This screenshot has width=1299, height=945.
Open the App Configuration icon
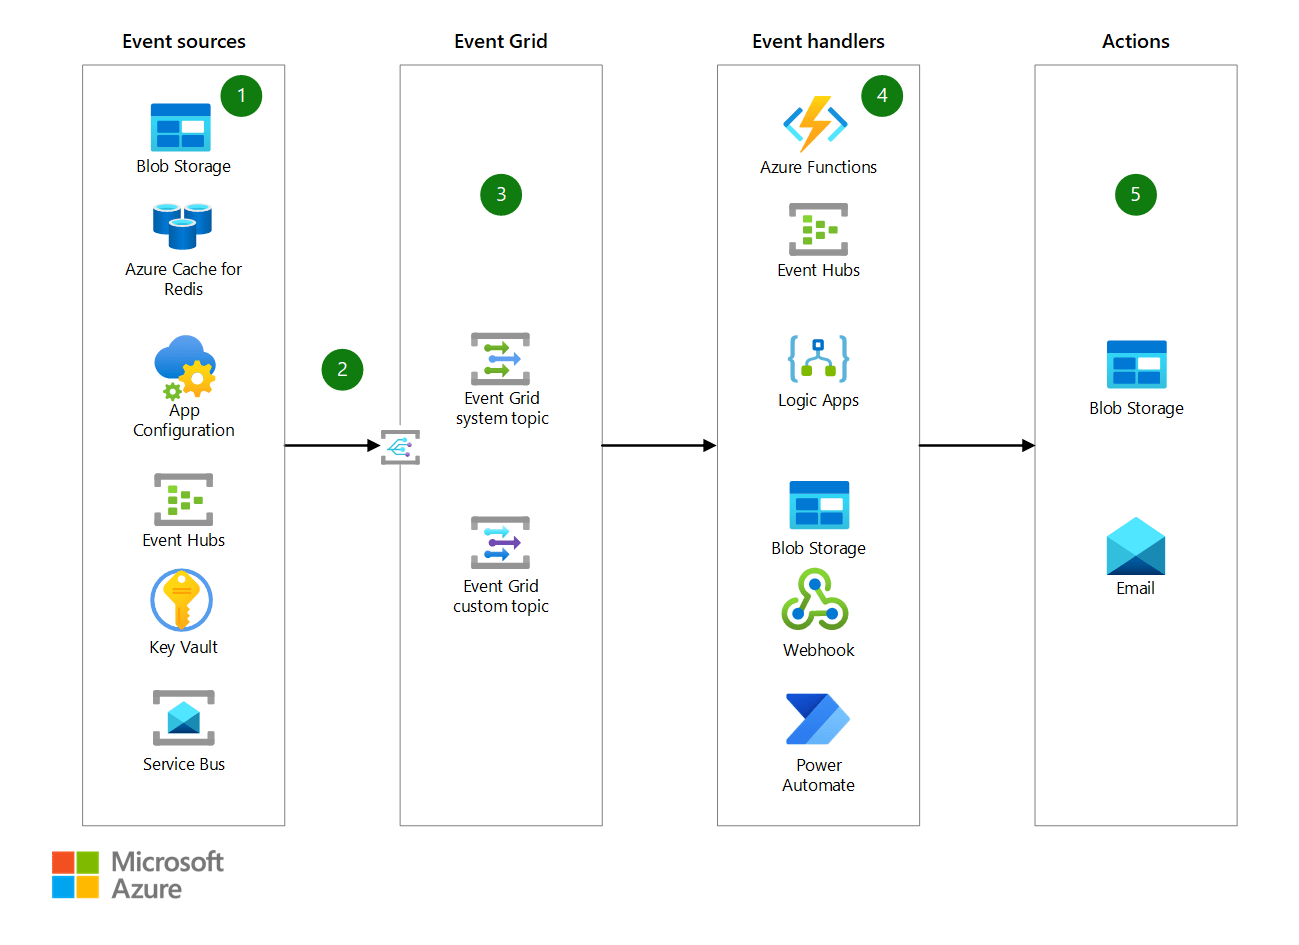coord(183,367)
